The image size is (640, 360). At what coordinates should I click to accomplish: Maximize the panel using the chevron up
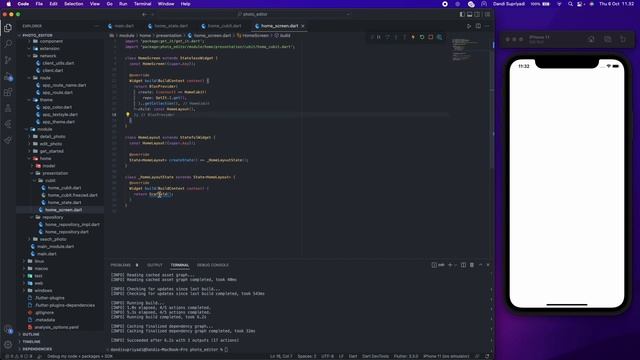(480, 265)
